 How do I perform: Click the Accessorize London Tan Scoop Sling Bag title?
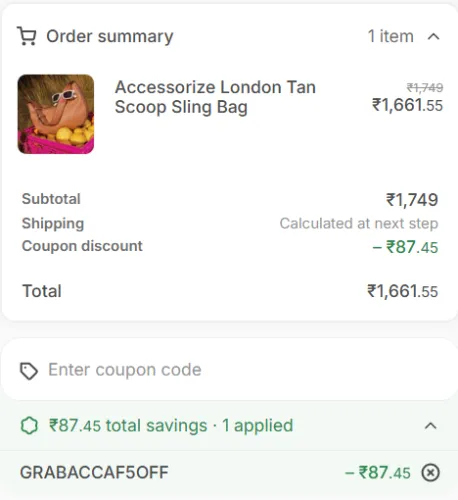215,97
